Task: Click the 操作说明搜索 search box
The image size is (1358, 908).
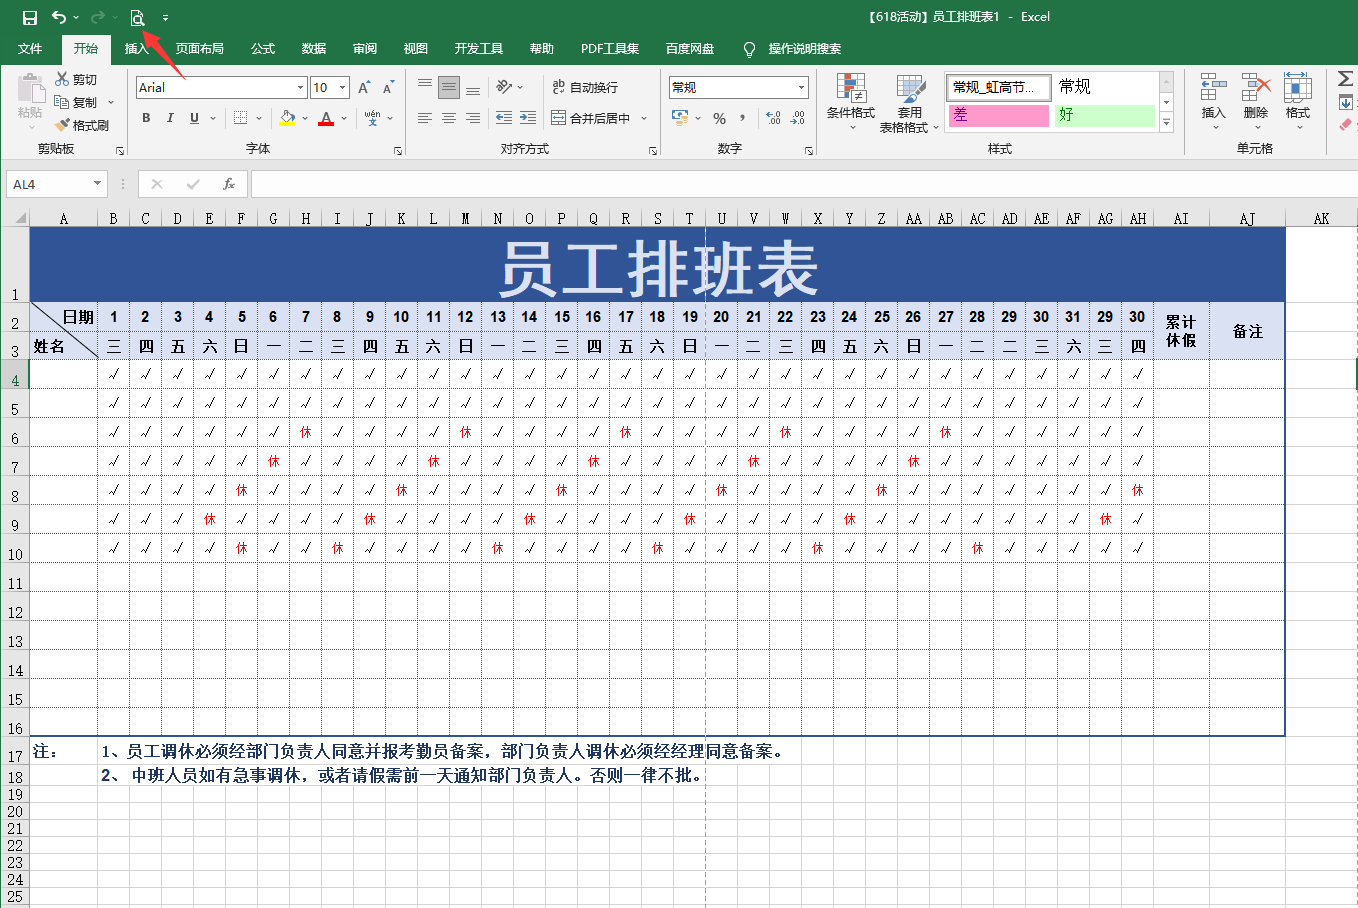Action: point(805,49)
